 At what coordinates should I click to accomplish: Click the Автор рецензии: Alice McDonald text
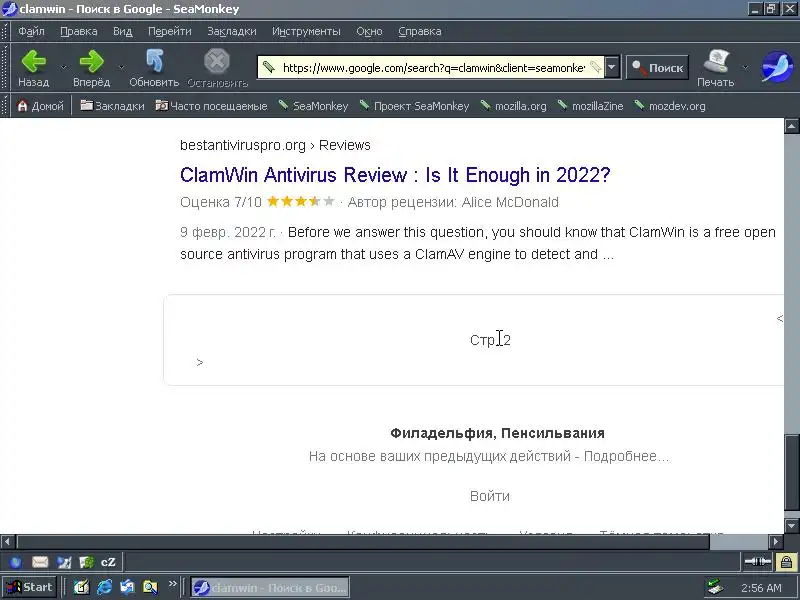[453, 203]
